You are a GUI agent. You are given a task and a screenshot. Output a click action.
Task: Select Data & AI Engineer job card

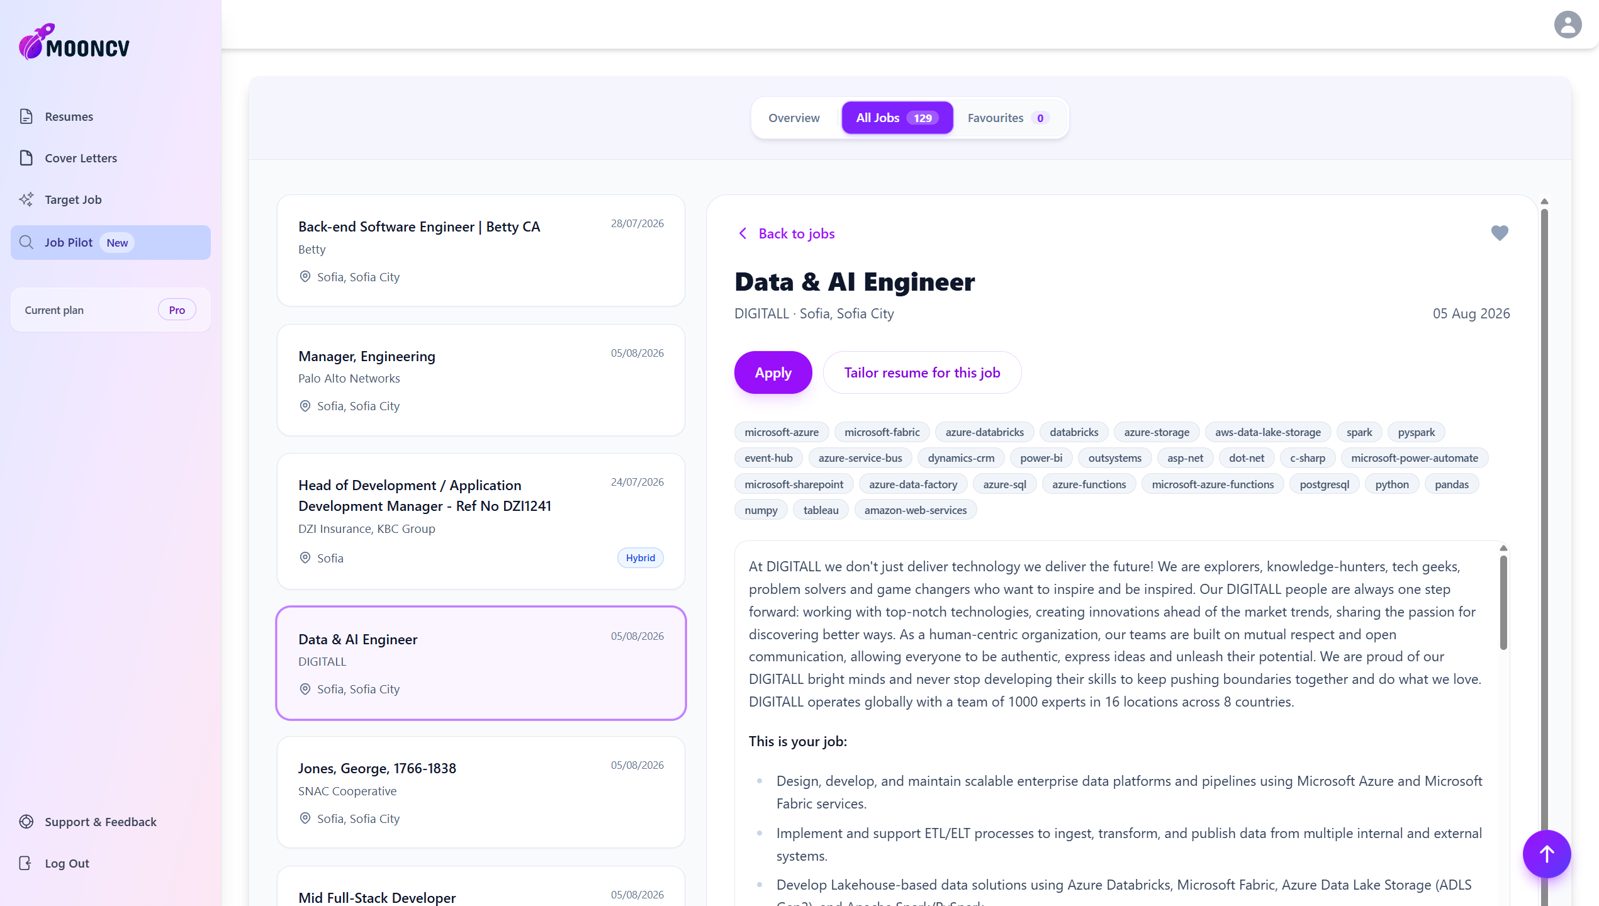[481, 663]
